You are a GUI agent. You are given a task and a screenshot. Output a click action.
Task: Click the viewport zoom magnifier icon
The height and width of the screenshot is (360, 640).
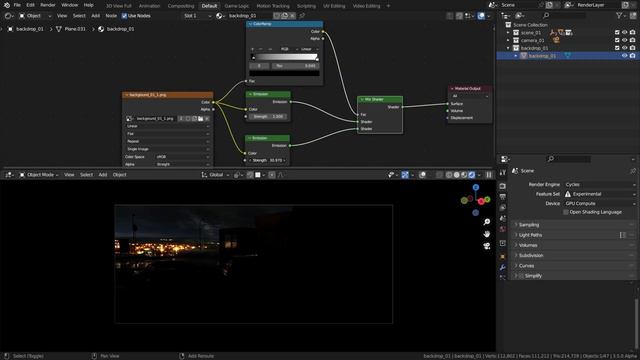point(487,222)
